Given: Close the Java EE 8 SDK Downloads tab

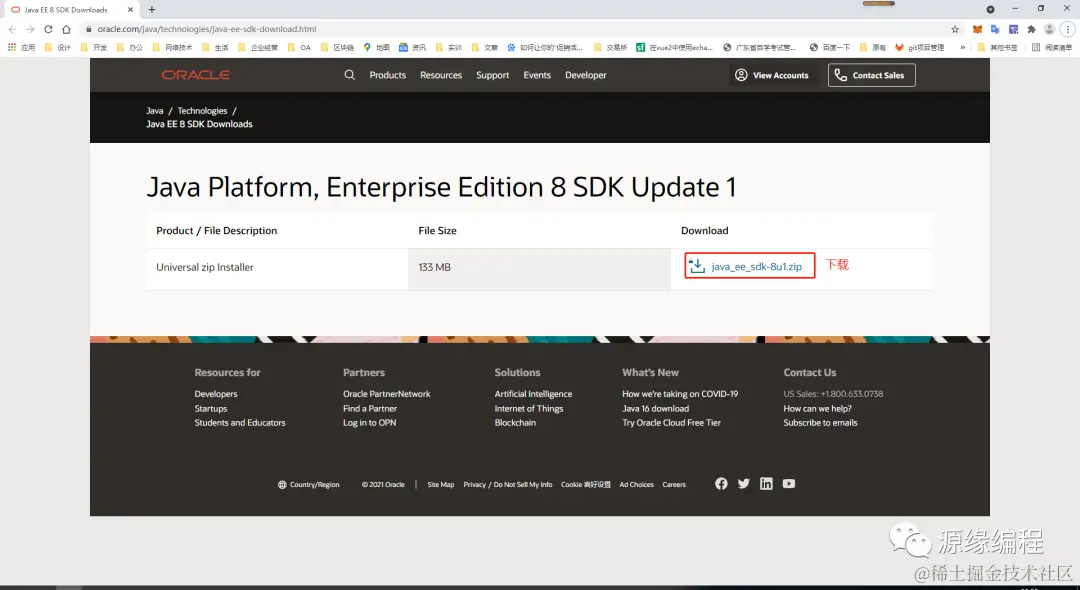Looking at the screenshot, I should tap(130, 10).
